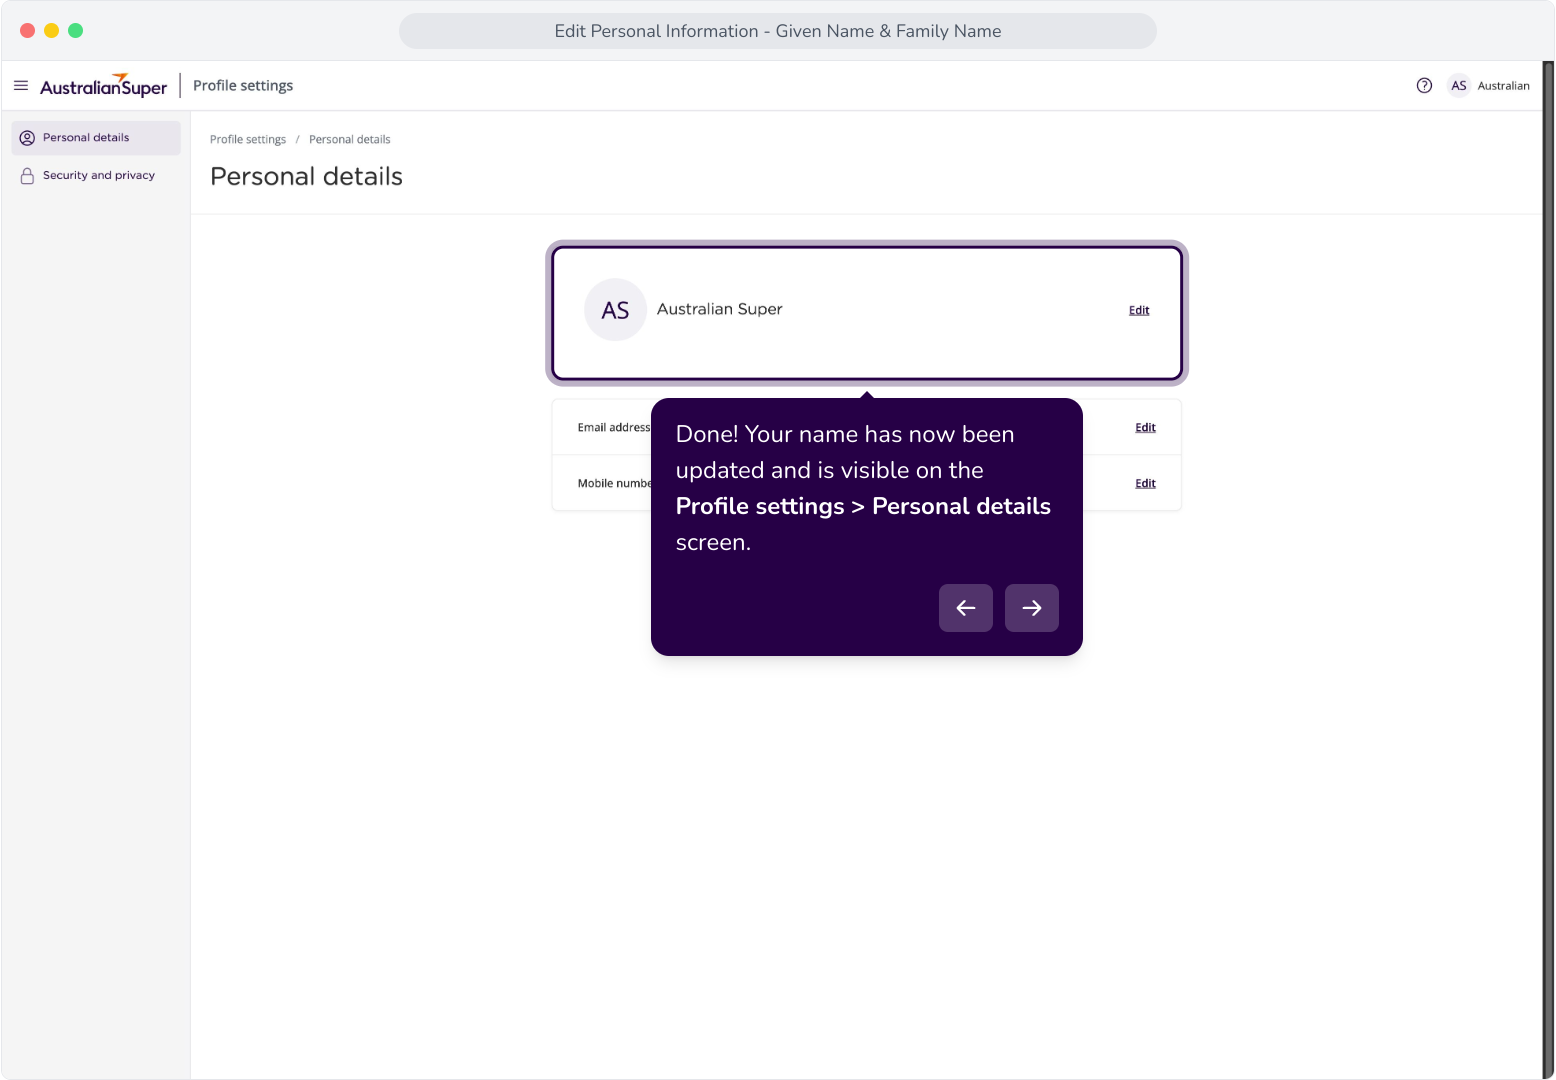This screenshot has height=1080, width=1556.
Task: Click the Personal details person icon
Action: pyautogui.click(x=27, y=138)
